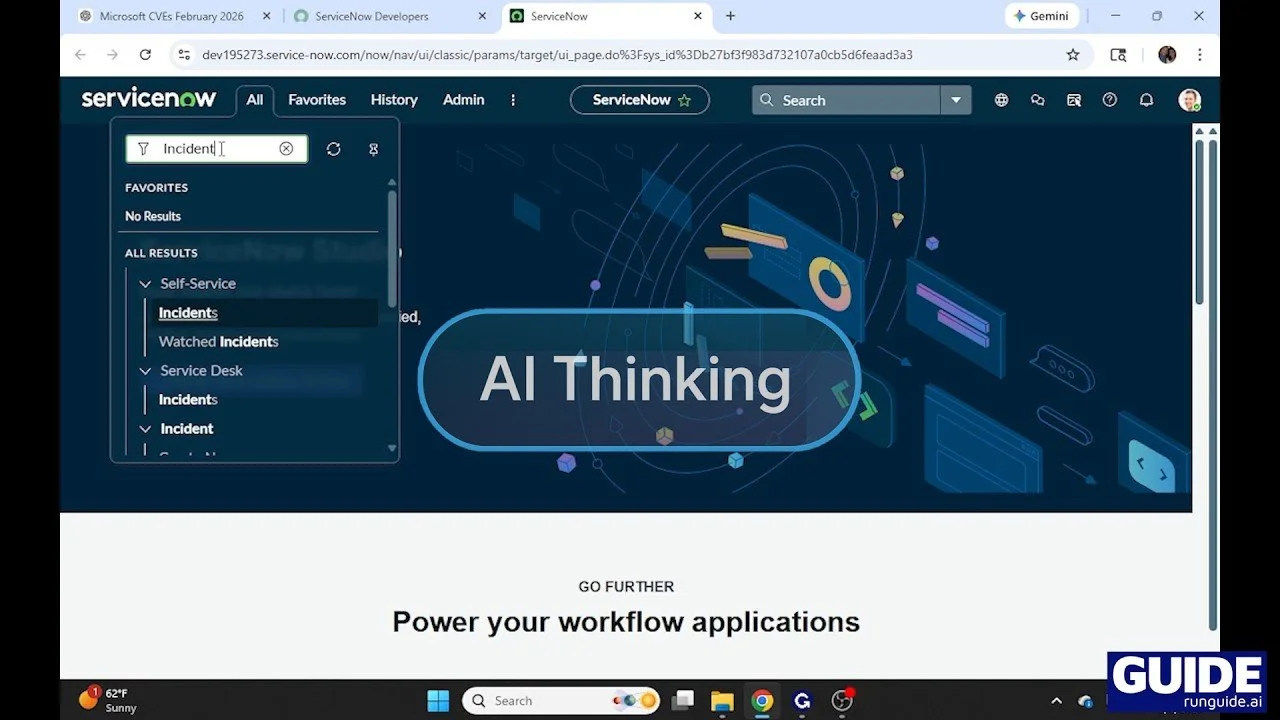1280x720 pixels.
Task: Click the panel icon left of help
Action: (x=1074, y=100)
